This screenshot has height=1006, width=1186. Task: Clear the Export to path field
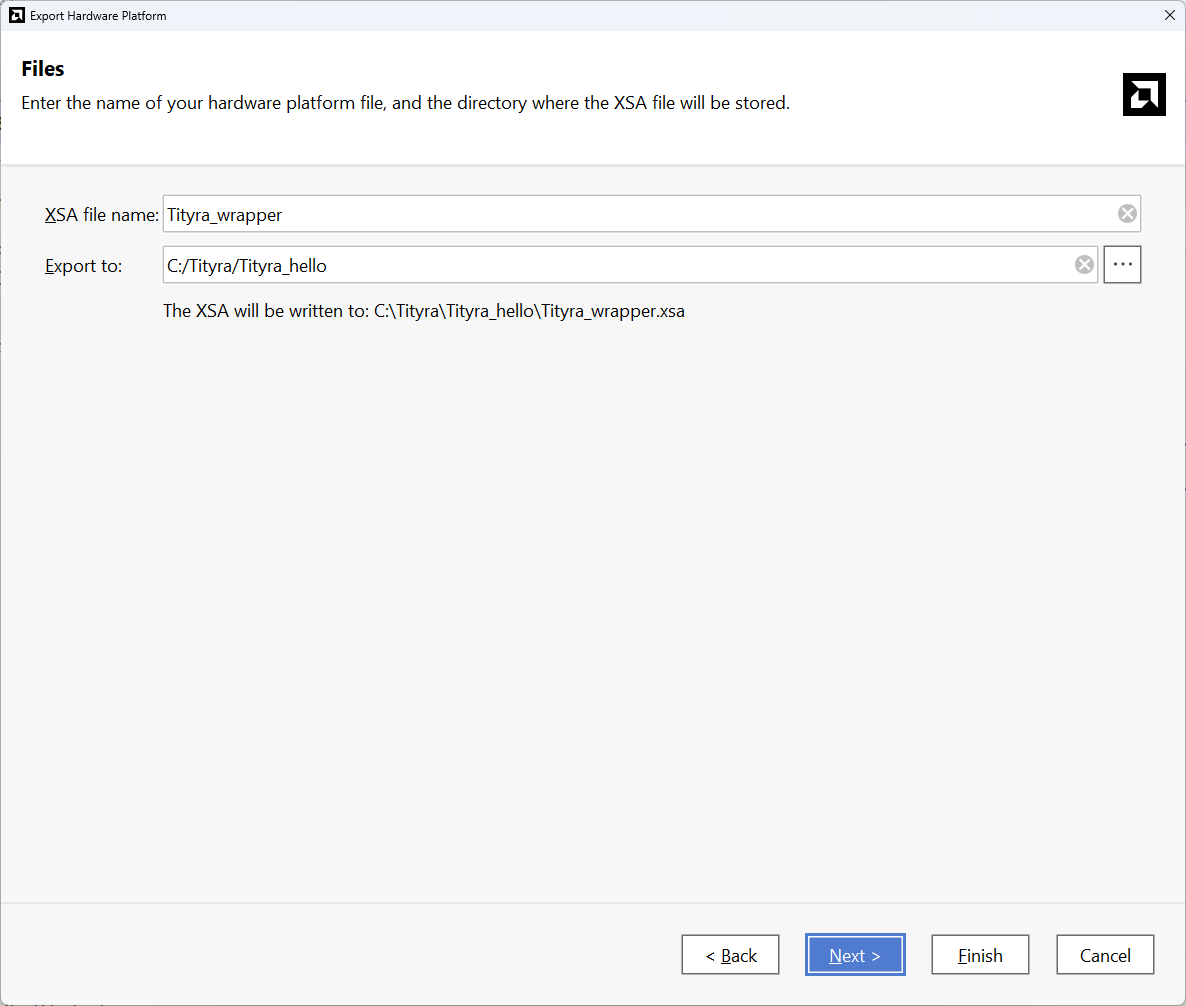[1084, 265]
